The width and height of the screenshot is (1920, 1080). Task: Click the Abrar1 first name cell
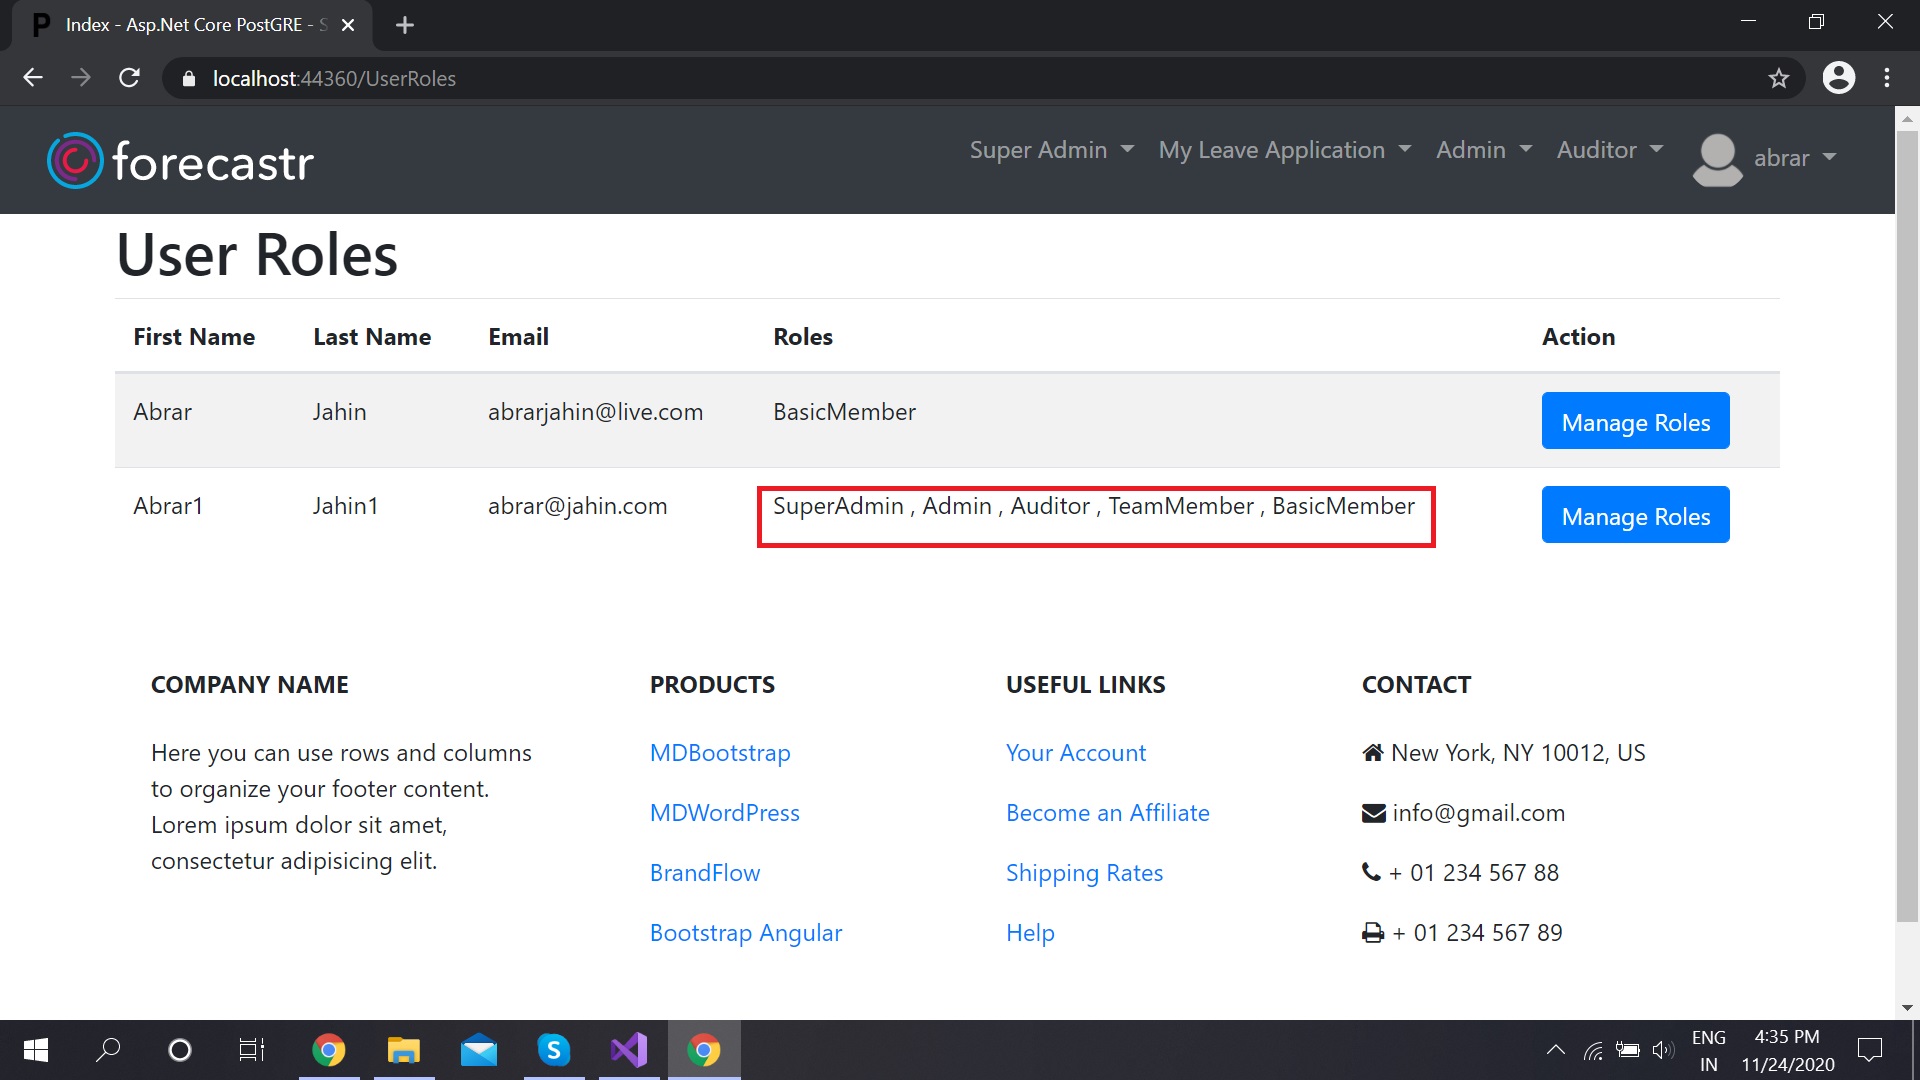pos(168,506)
